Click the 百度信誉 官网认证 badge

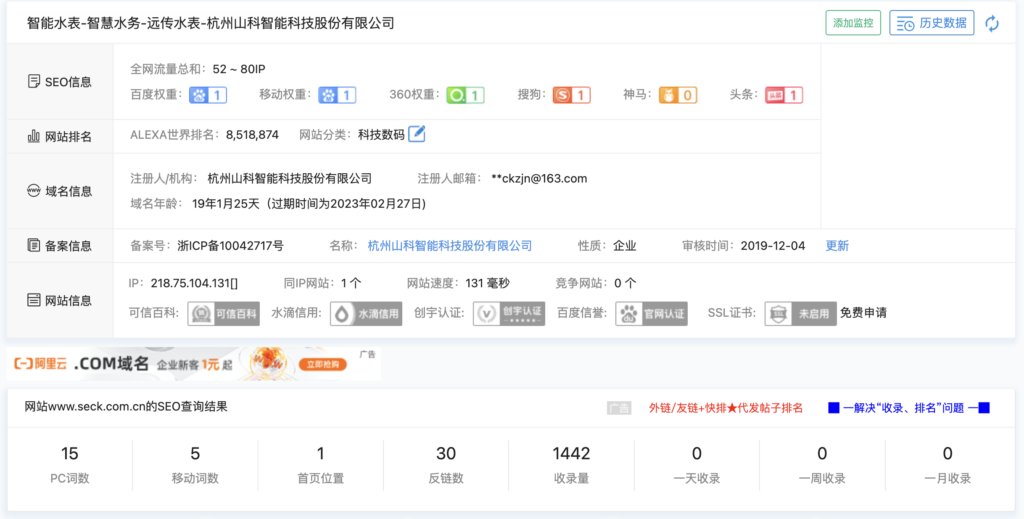coord(651,313)
